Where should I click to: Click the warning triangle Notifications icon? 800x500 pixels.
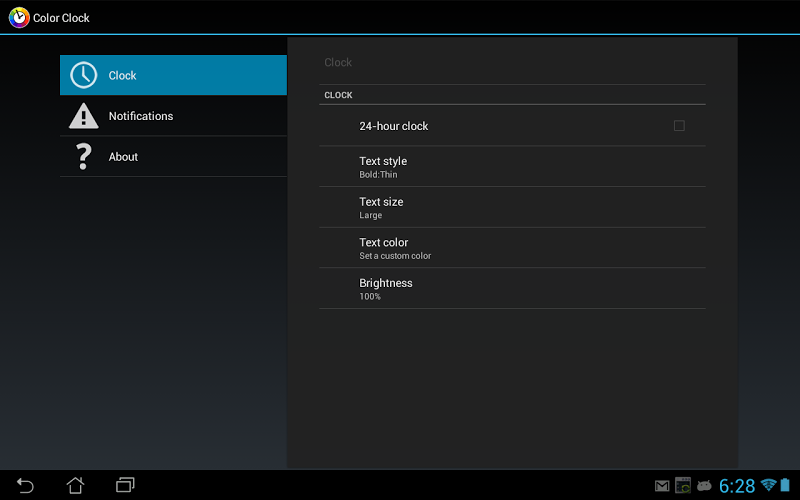84,116
